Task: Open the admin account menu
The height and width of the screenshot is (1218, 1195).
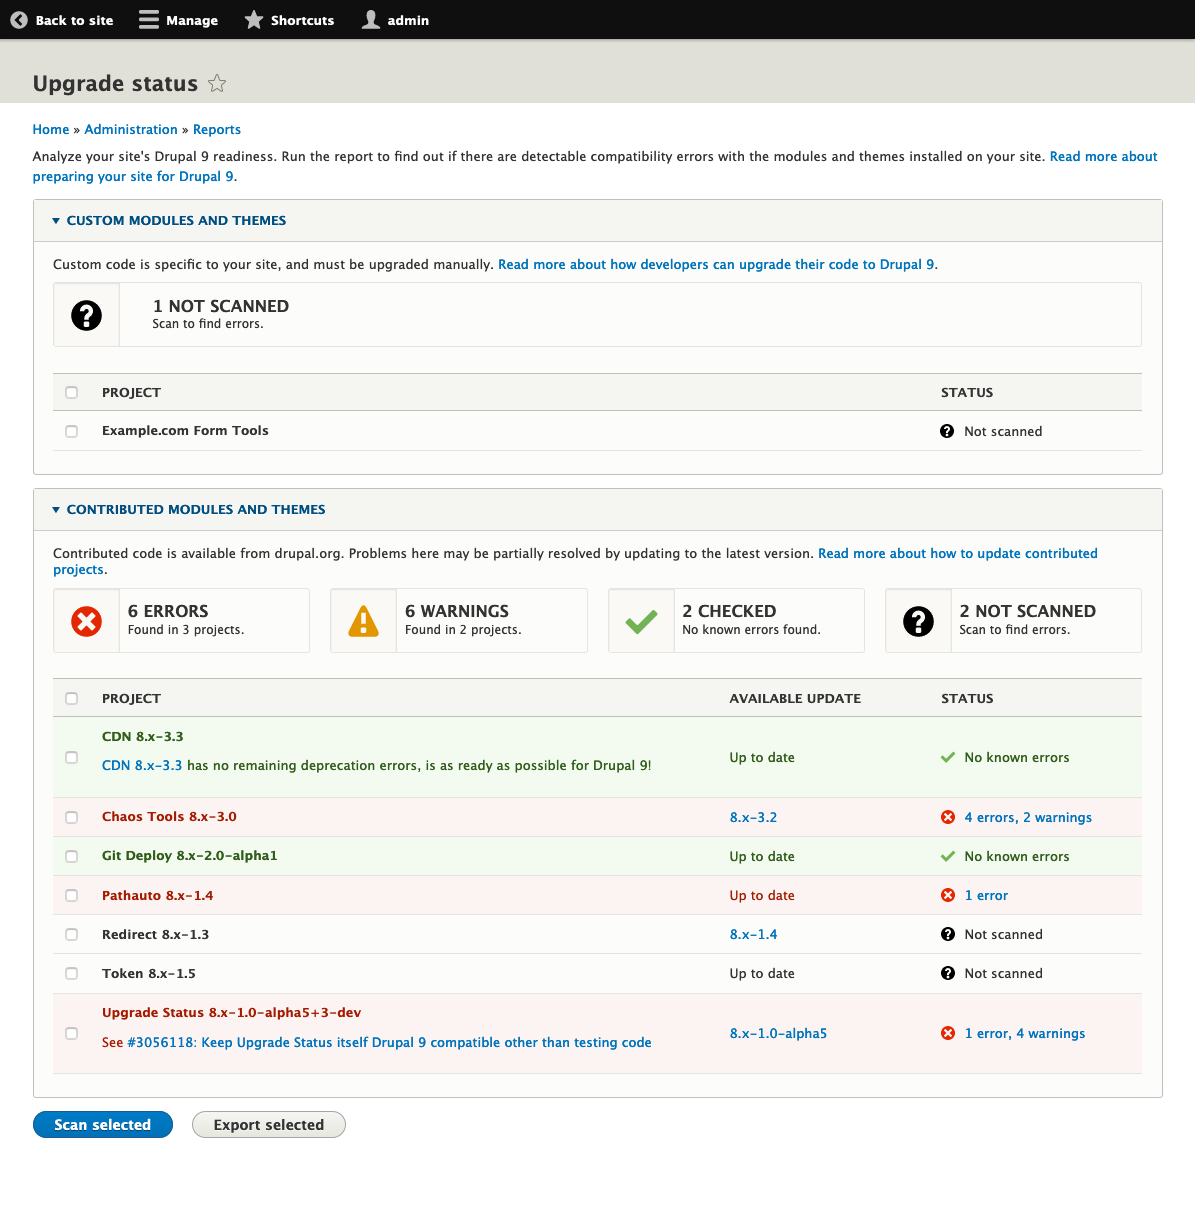Action: click(x=395, y=19)
